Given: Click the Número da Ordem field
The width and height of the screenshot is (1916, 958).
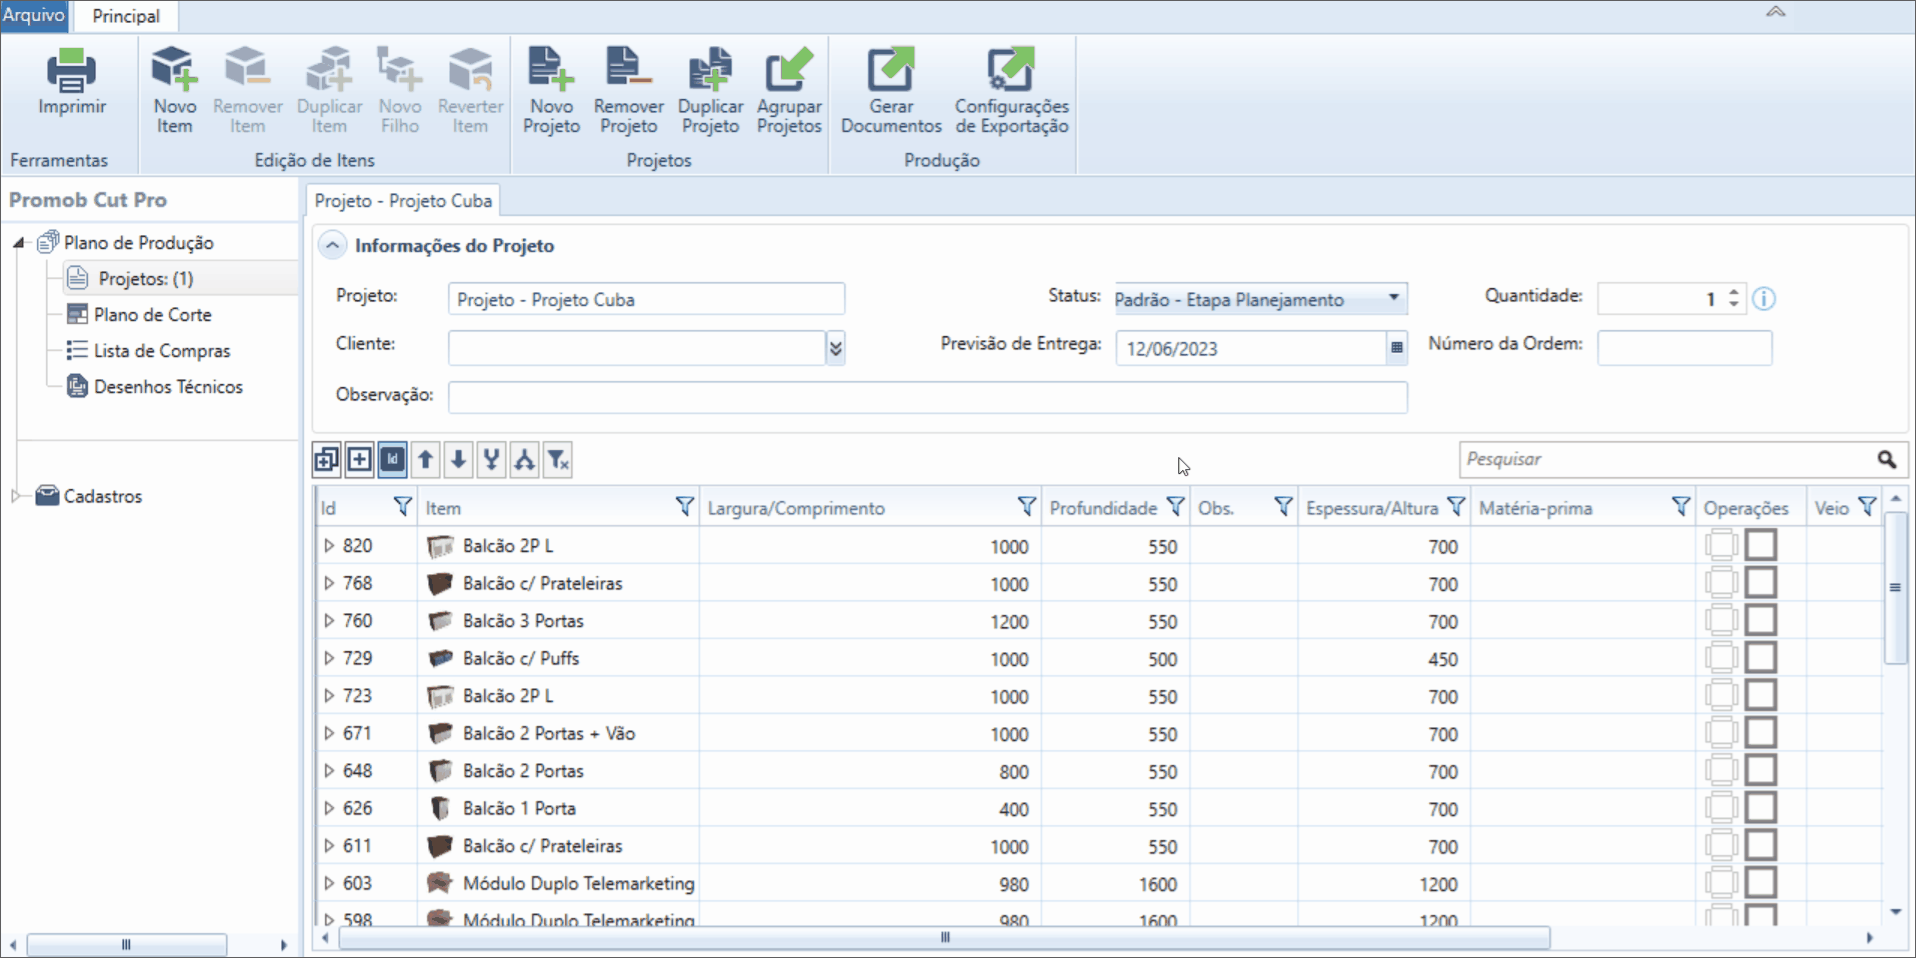Looking at the screenshot, I should pos(1684,347).
